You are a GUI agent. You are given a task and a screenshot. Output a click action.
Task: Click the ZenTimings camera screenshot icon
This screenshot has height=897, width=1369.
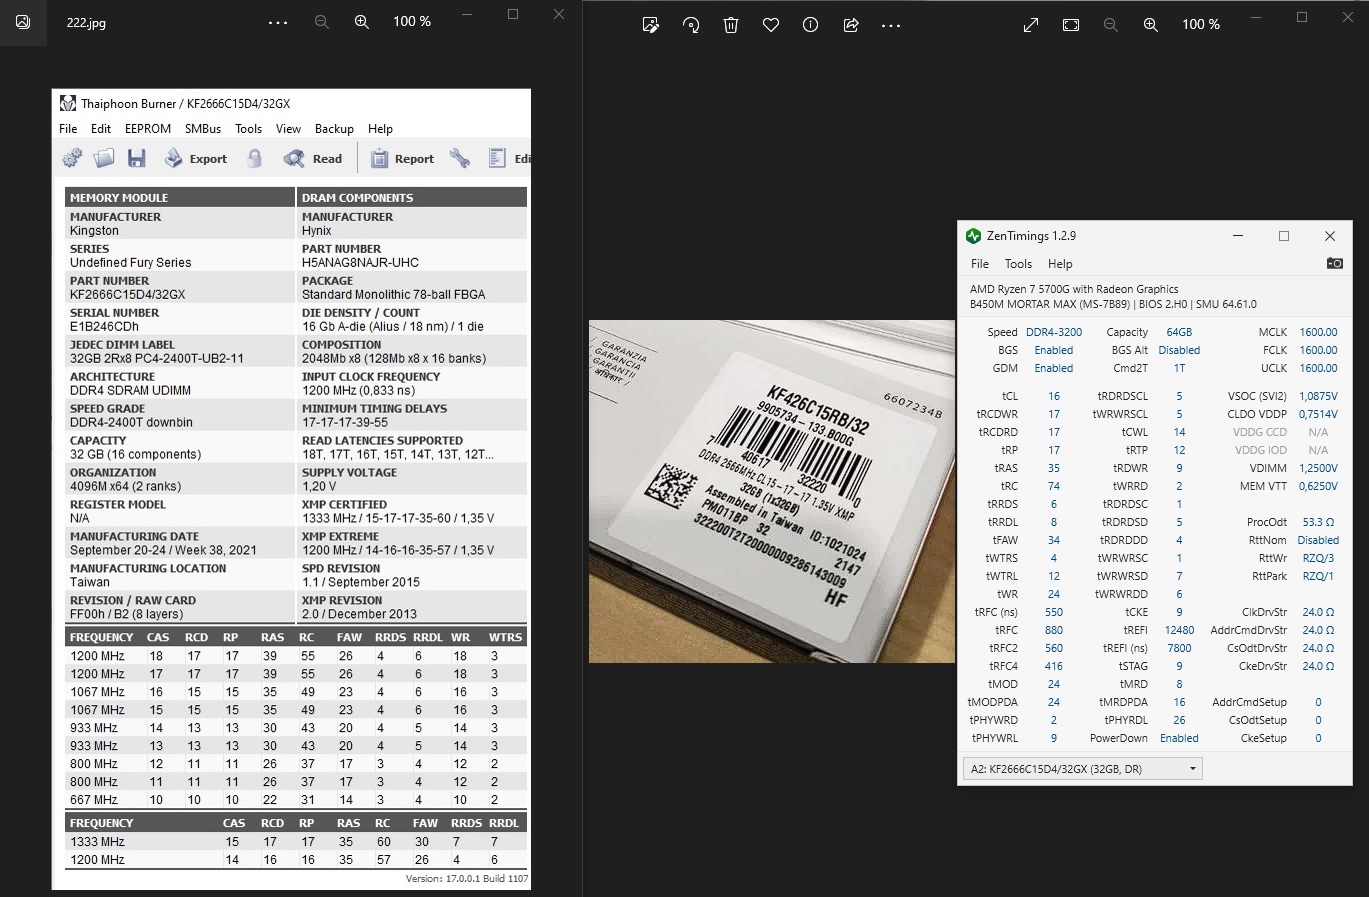pos(1334,264)
